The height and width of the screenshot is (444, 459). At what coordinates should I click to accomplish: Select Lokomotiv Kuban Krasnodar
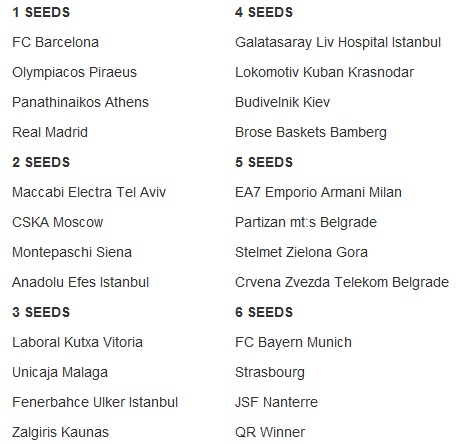(325, 72)
